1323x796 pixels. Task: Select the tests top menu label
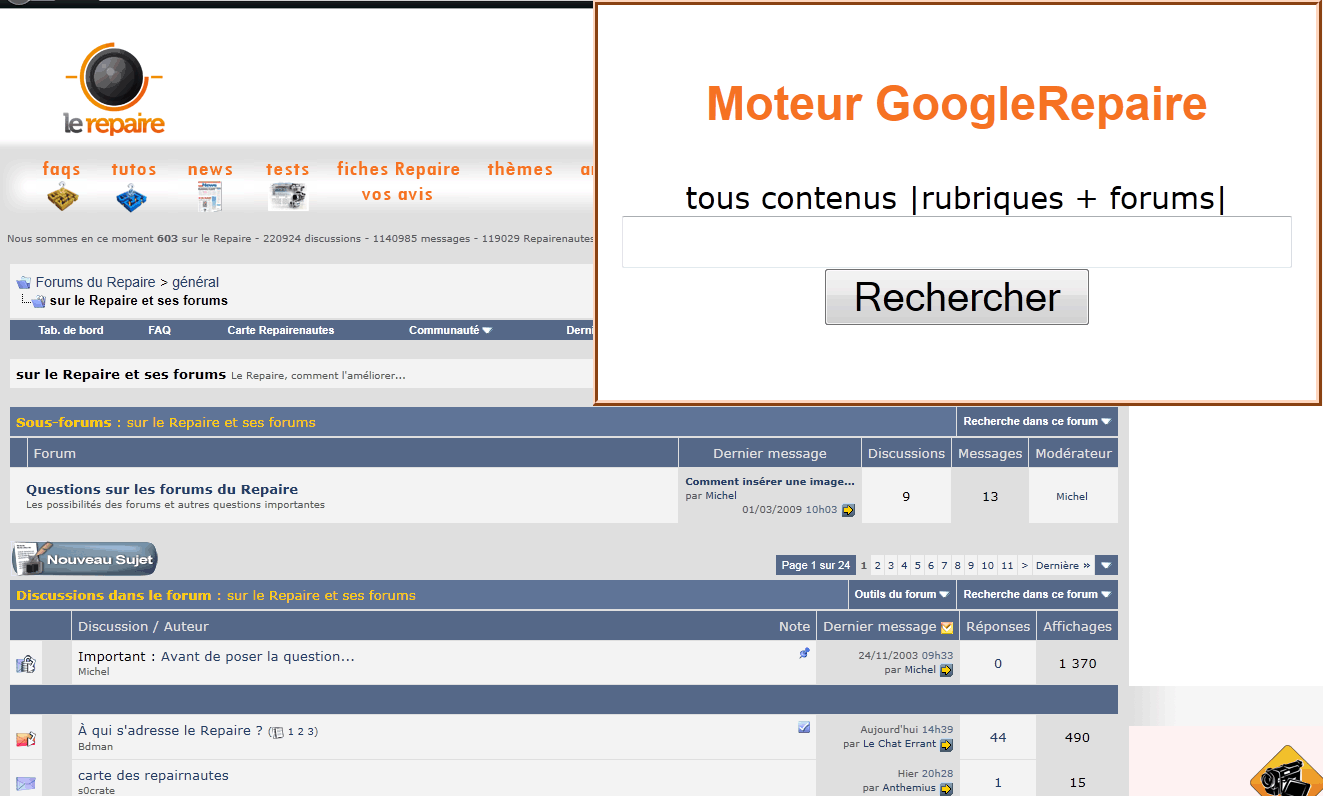tap(288, 169)
